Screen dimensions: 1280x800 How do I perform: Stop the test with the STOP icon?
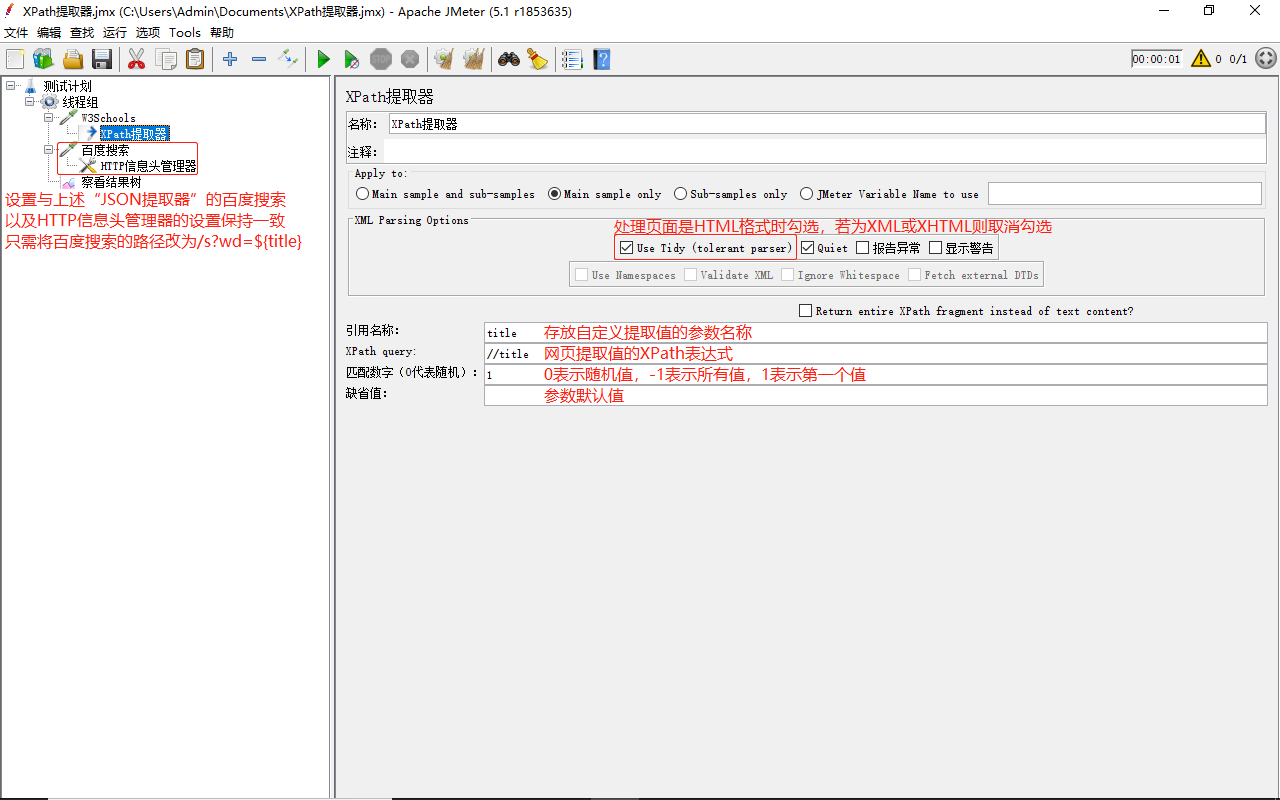(381, 59)
